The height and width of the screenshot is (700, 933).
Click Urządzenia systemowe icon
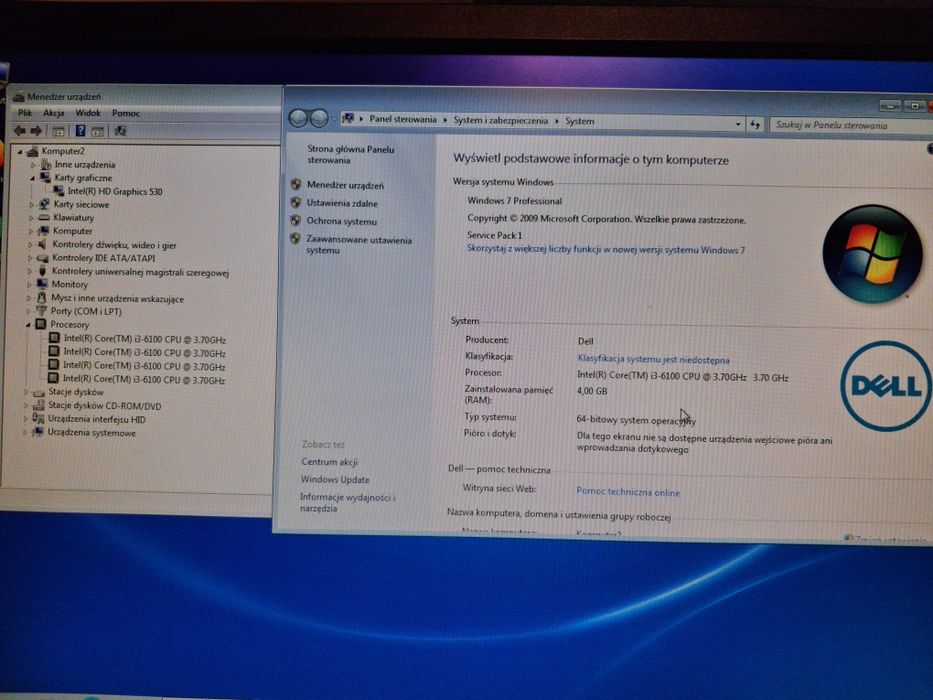(x=37, y=432)
